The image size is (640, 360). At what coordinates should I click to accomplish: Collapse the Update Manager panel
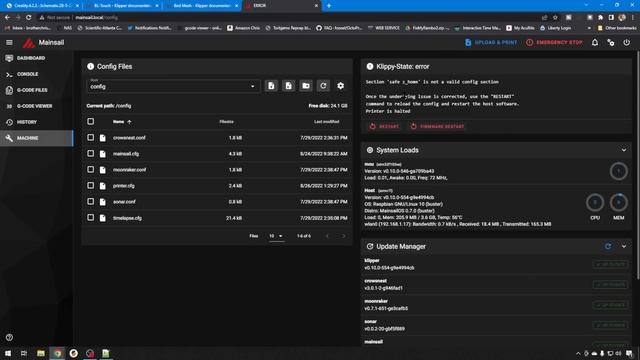624,247
